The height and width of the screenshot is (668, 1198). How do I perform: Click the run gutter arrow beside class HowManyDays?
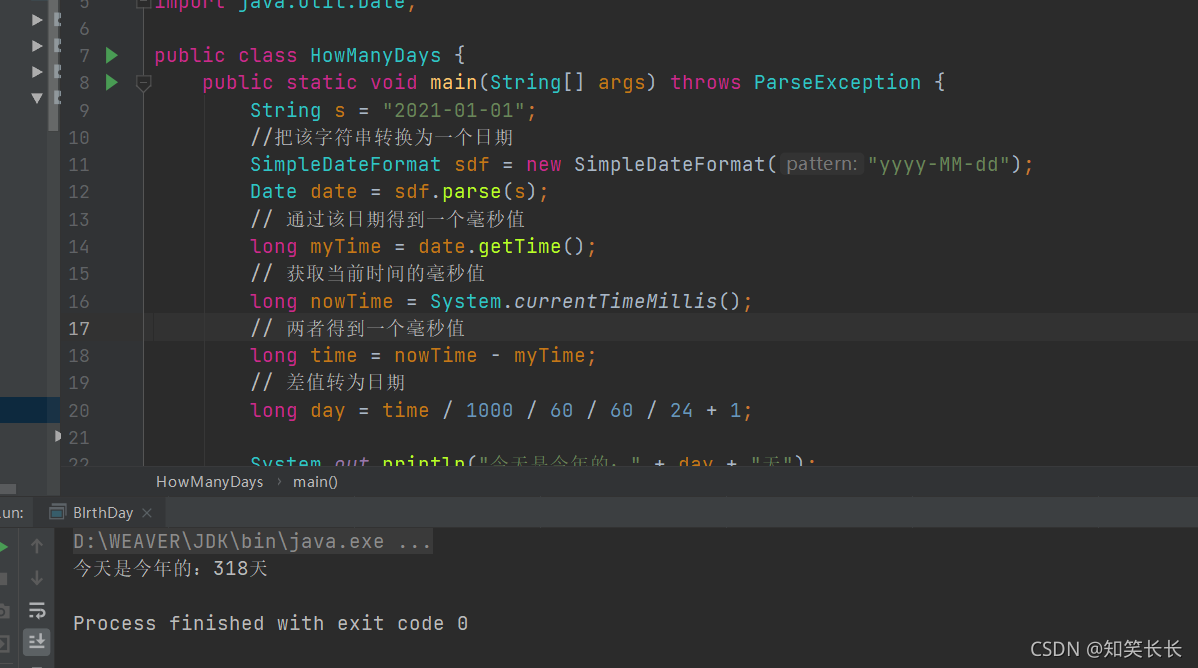(112, 55)
